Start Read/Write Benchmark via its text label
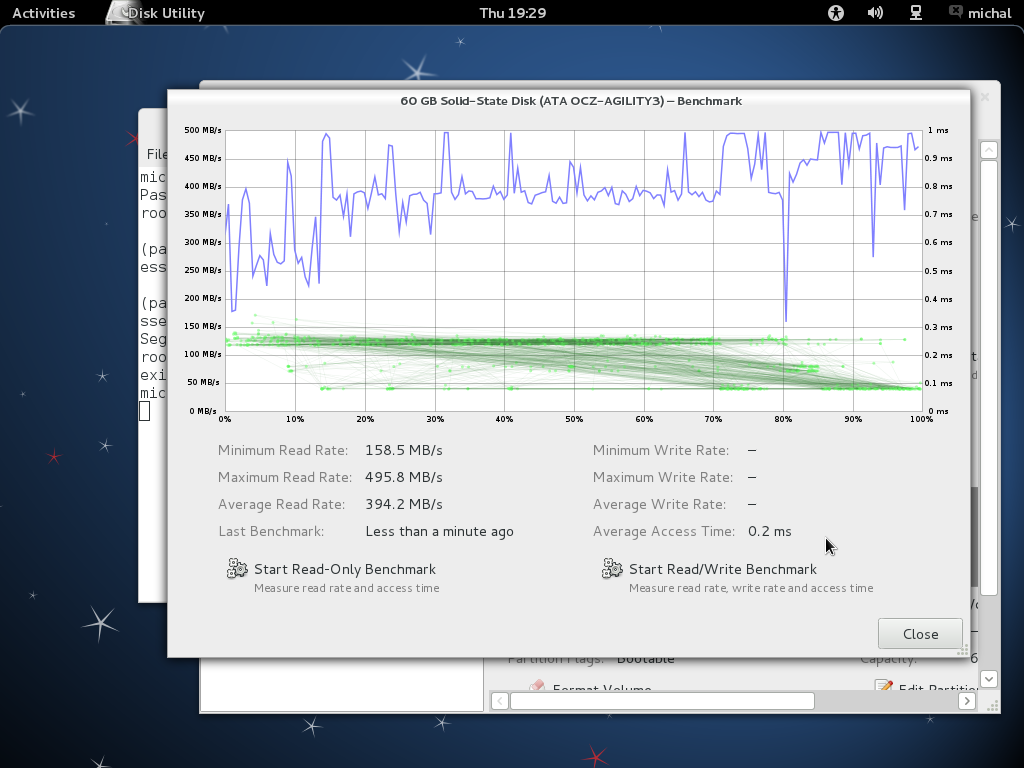This screenshot has width=1024, height=768. coord(722,569)
